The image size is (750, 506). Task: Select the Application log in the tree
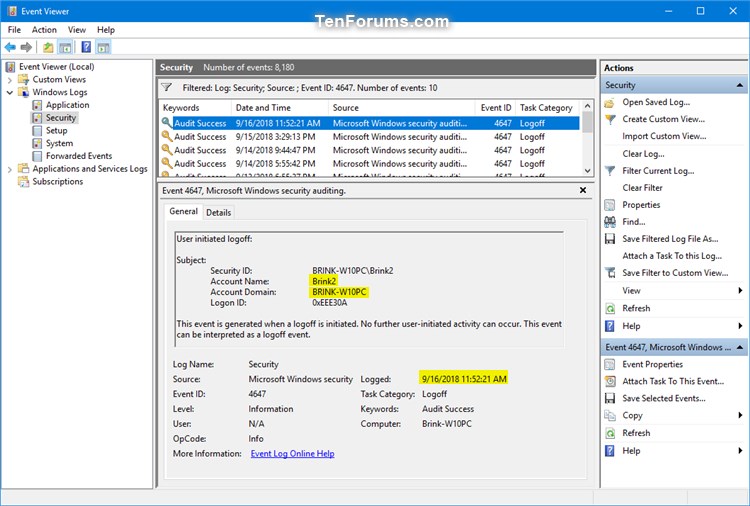67,105
